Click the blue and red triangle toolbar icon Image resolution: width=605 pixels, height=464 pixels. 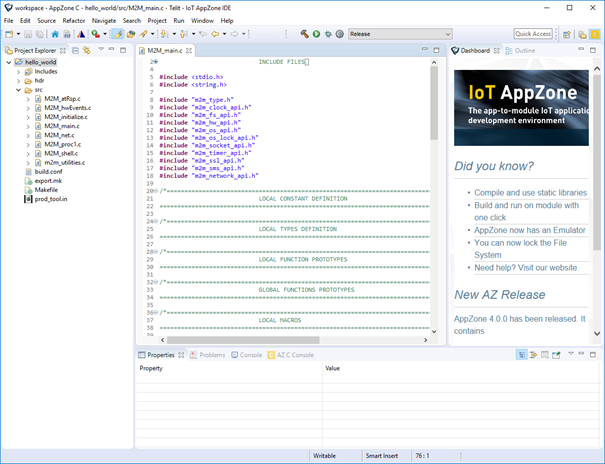[81, 34]
